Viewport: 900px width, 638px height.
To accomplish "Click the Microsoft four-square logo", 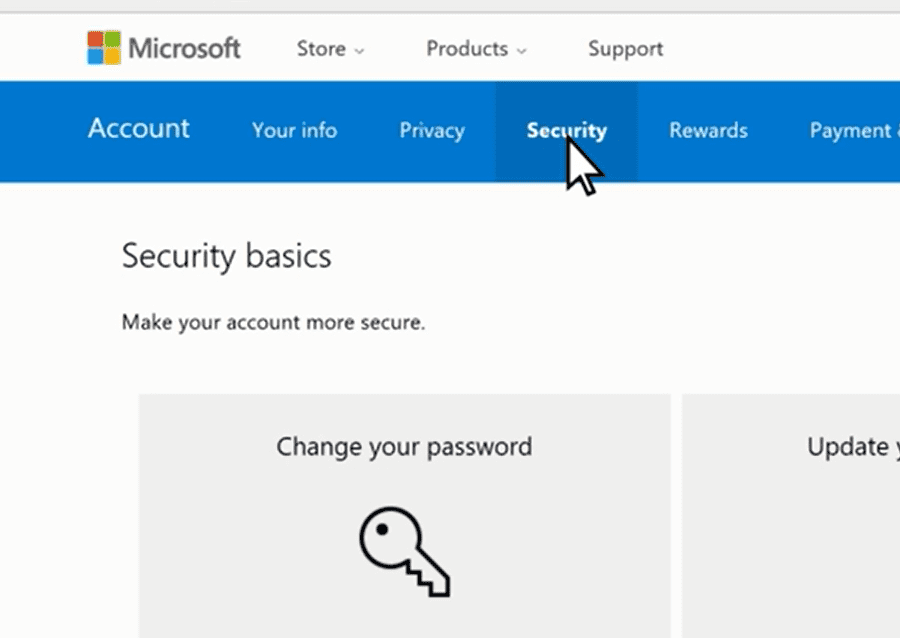I will [x=103, y=48].
